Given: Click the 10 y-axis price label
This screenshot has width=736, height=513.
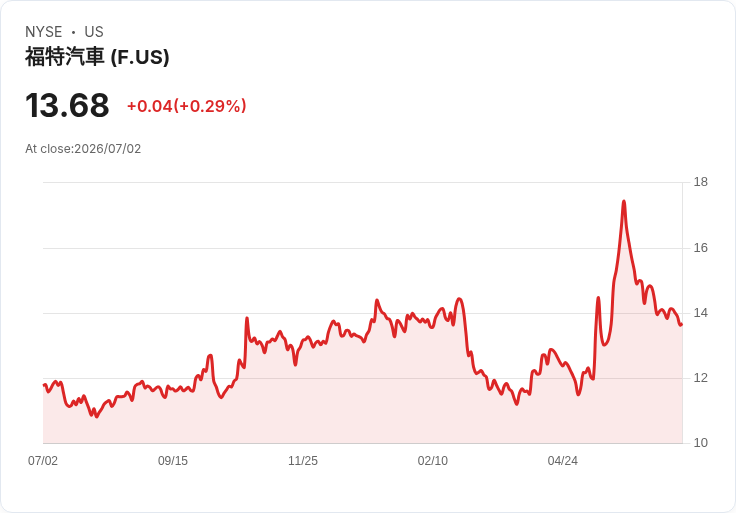Looking at the screenshot, I should (x=700, y=443).
